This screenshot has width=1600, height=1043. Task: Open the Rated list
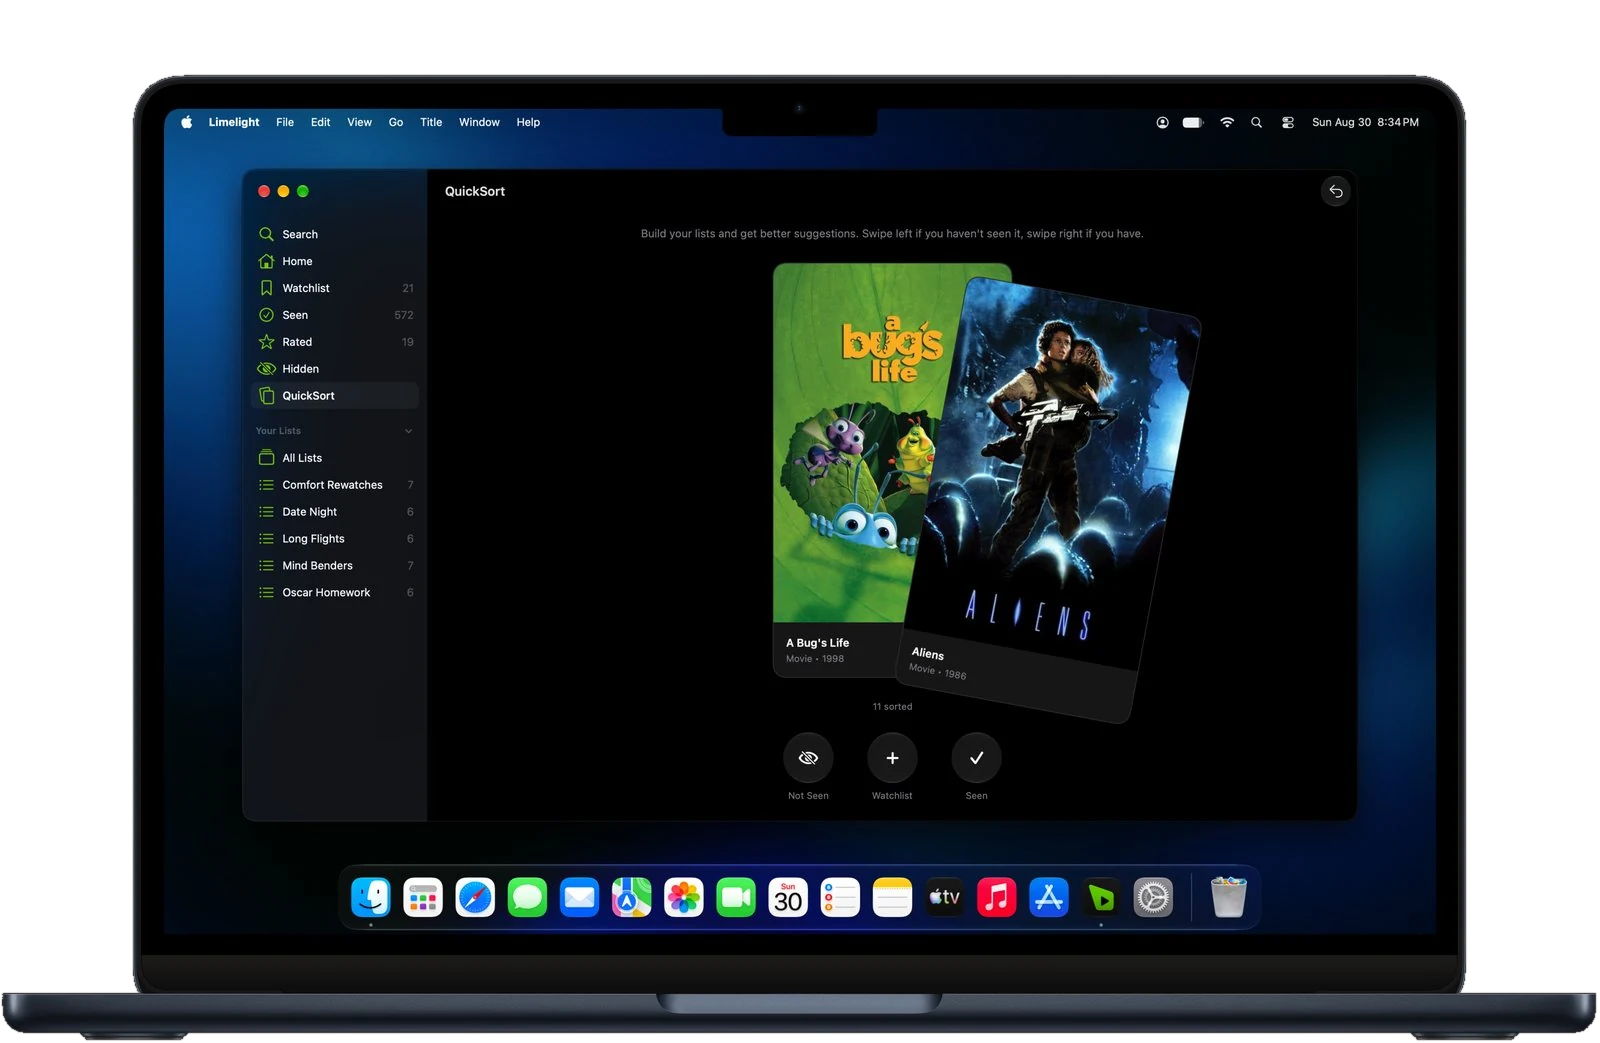click(335, 342)
